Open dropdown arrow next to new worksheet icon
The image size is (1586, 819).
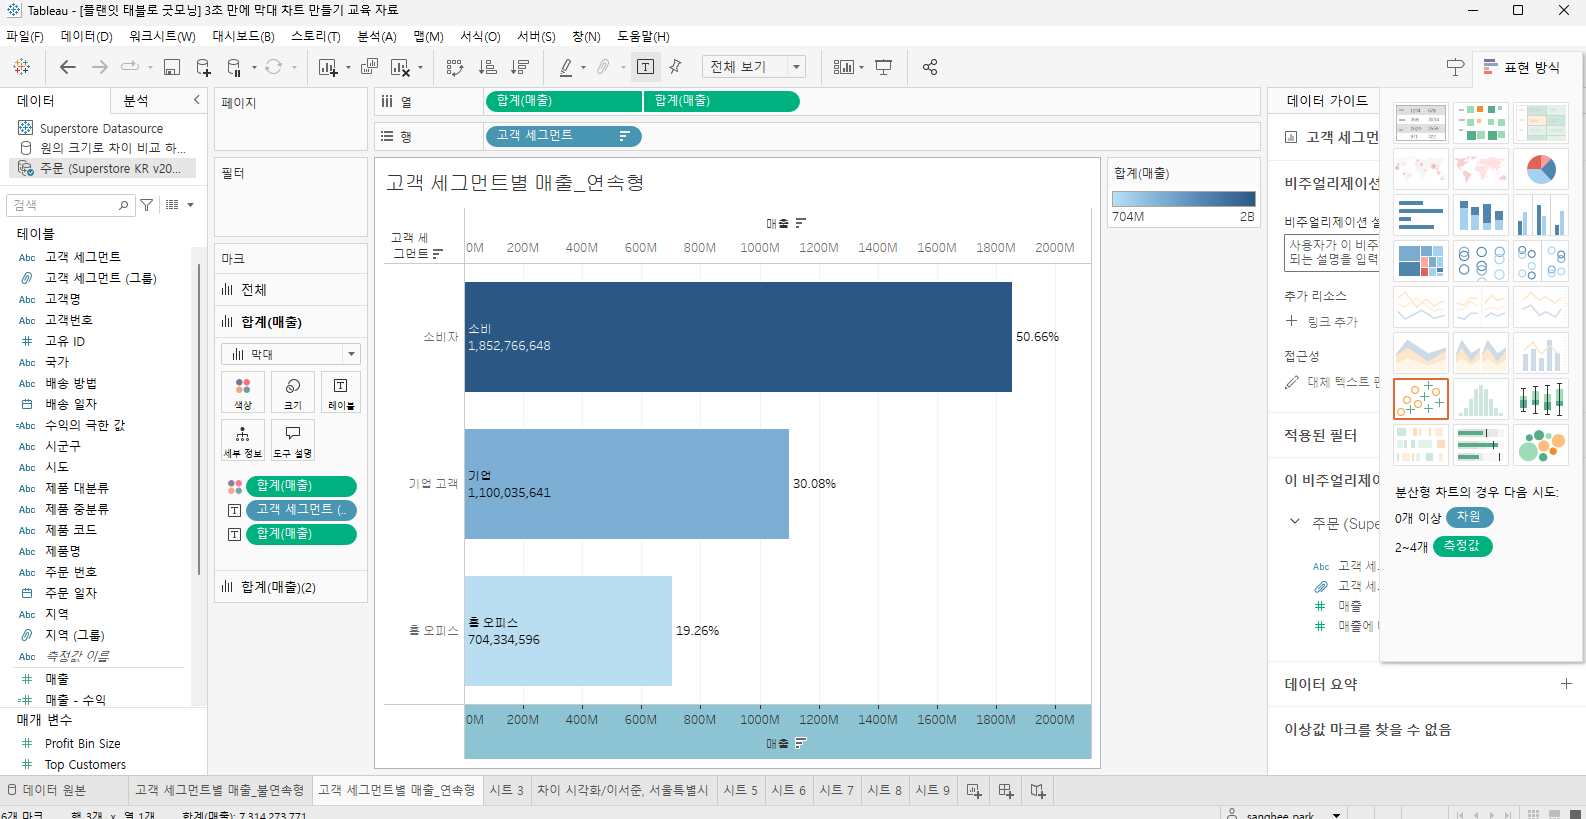pos(348,68)
